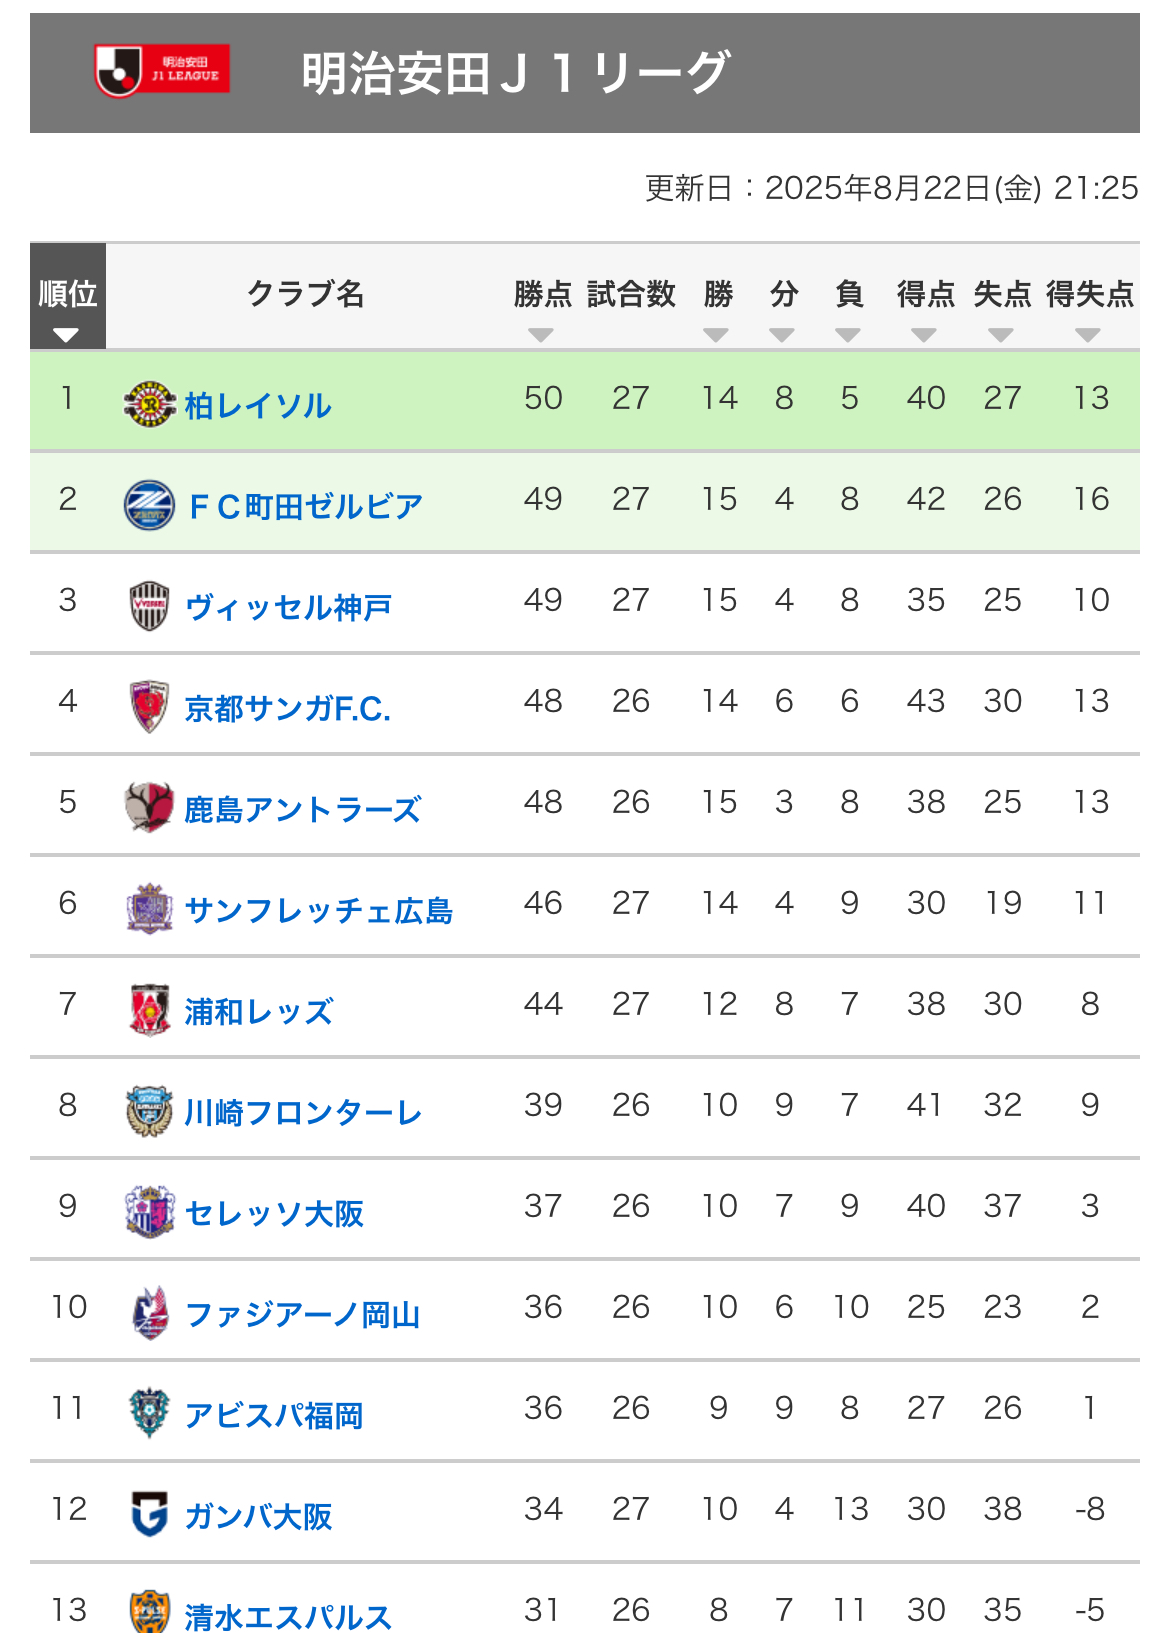The height and width of the screenshot is (1648, 1170).
Task: Open 清水エスパルス team link
Action: [288, 1617]
